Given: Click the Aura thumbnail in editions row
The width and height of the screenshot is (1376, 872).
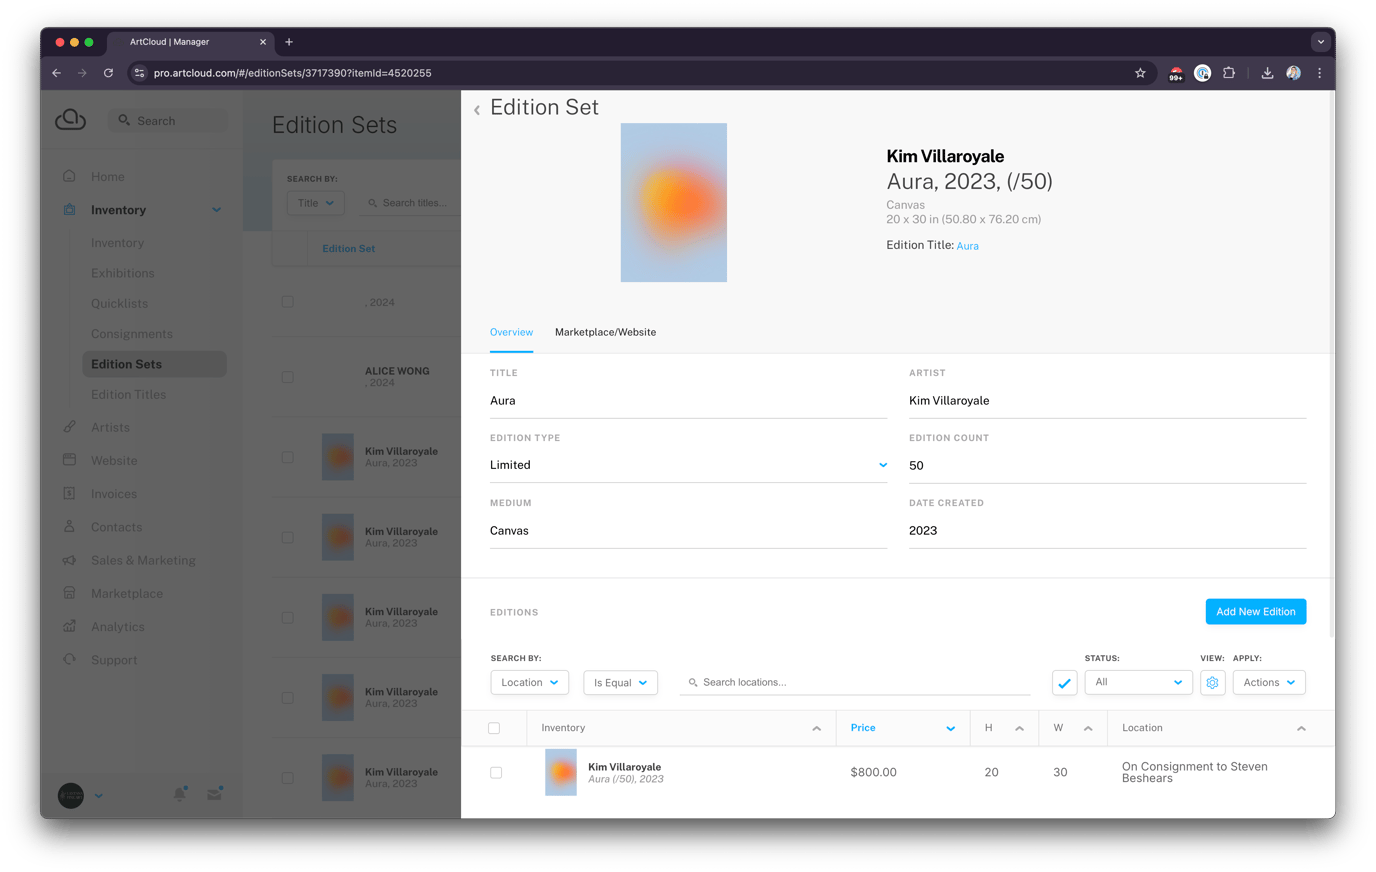Looking at the screenshot, I should pos(561,772).
